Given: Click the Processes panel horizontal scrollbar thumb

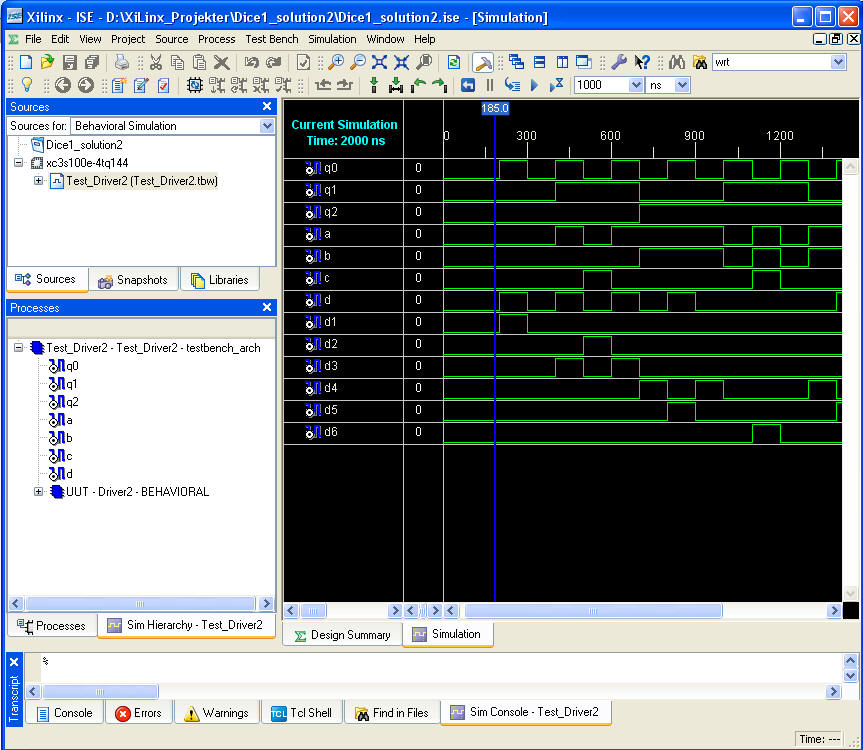Looking at the screenshot, I should click(140, 604).
